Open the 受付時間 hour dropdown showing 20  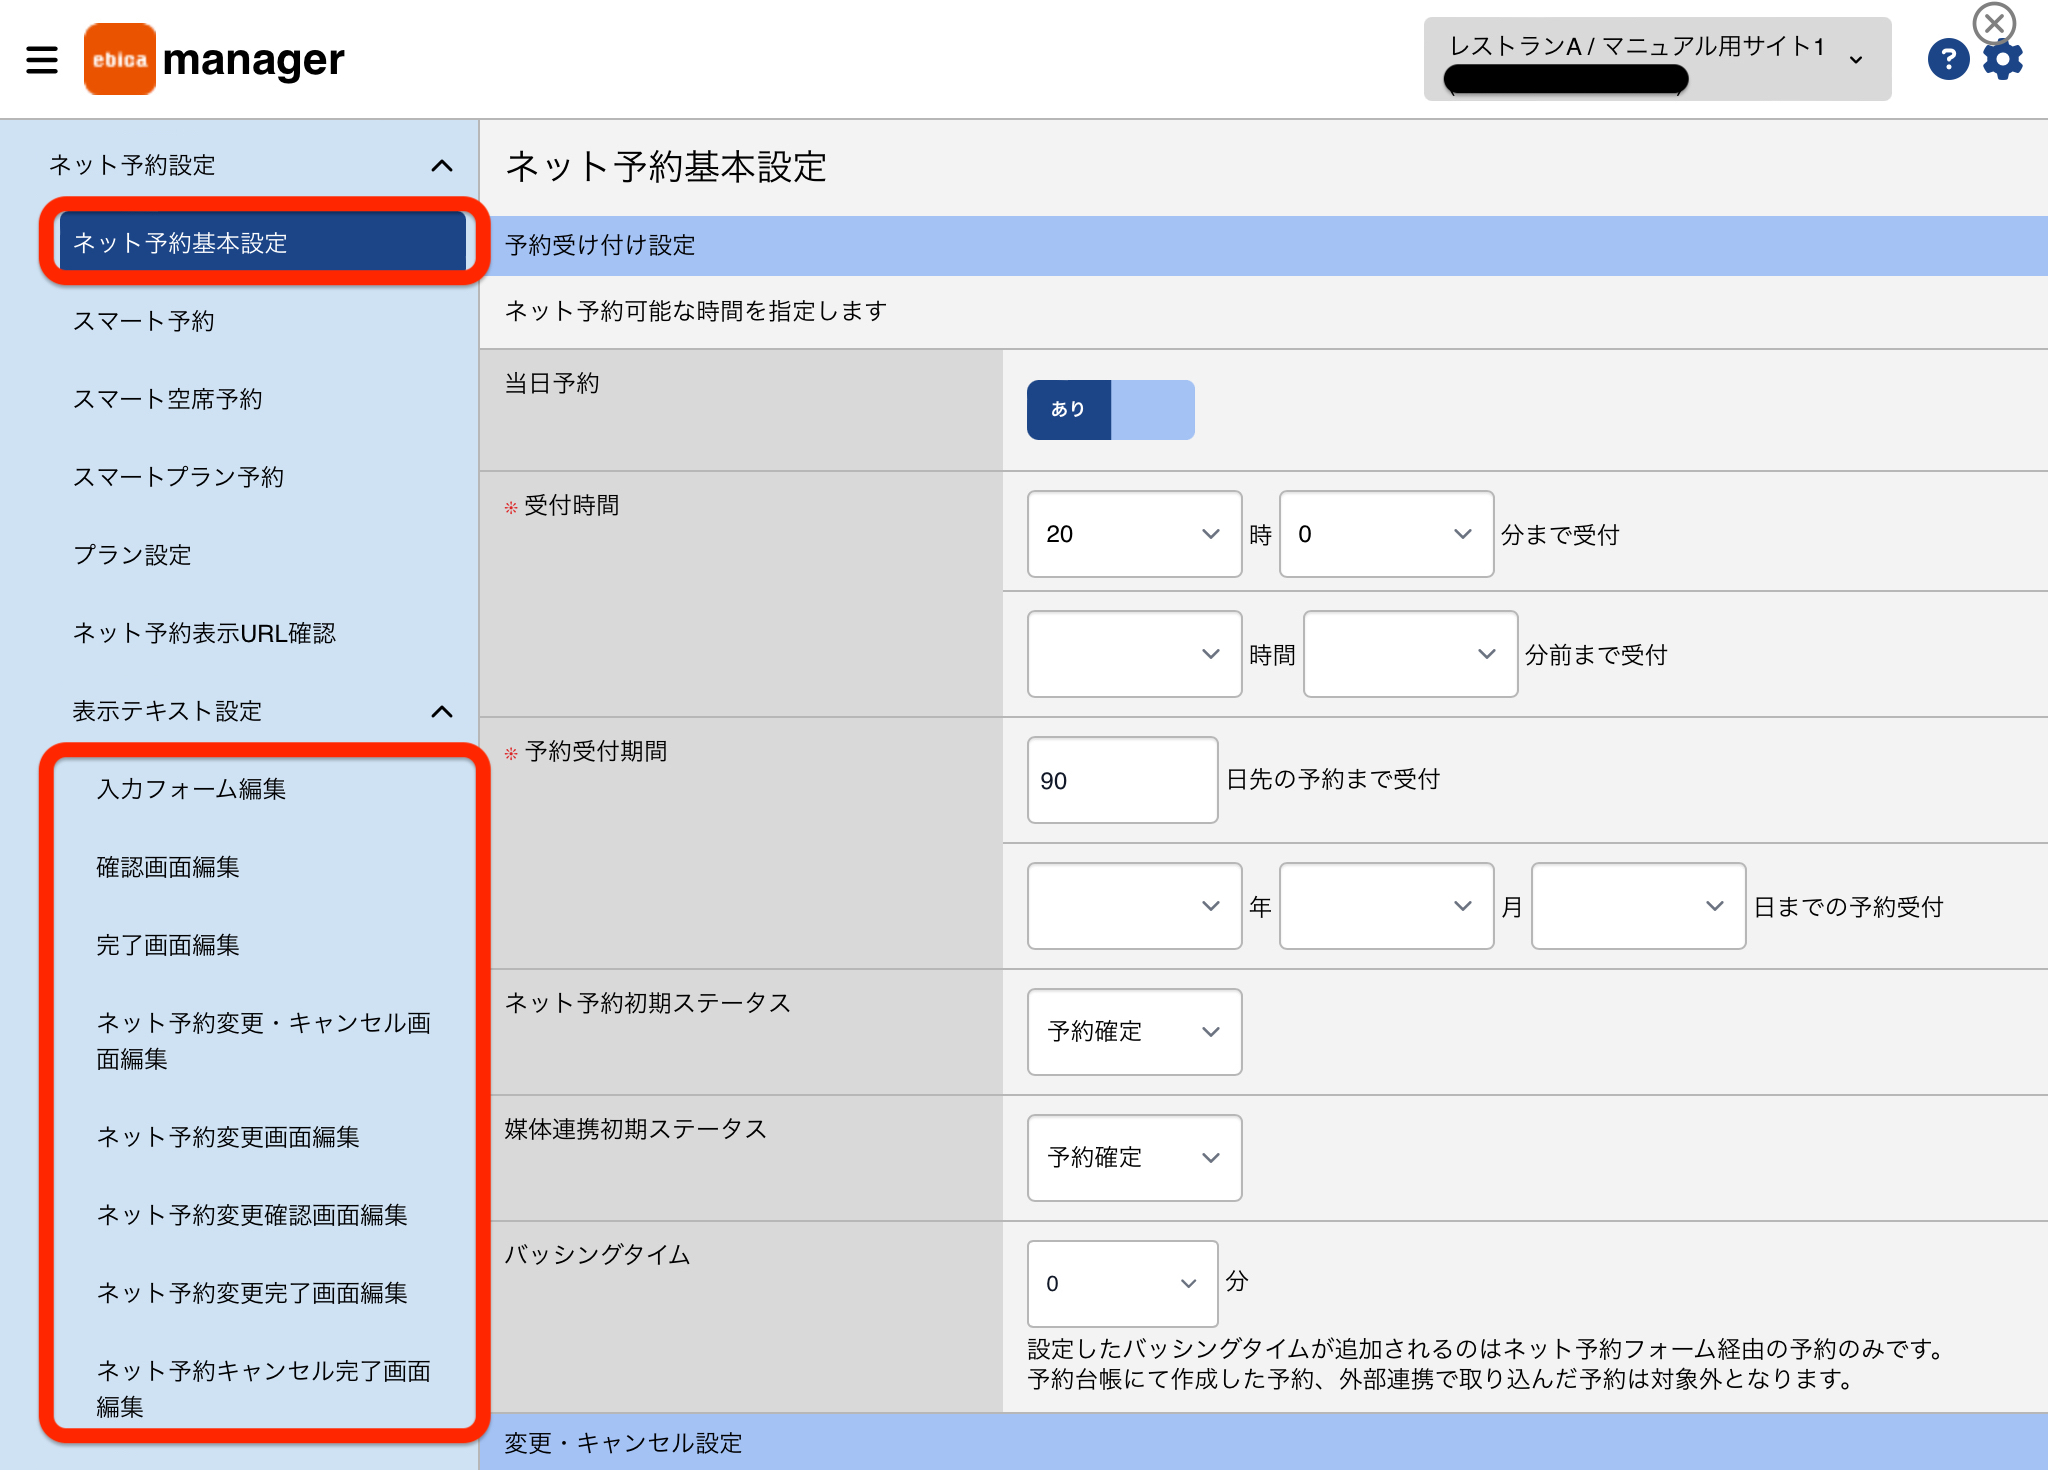tap(1134, 534)
